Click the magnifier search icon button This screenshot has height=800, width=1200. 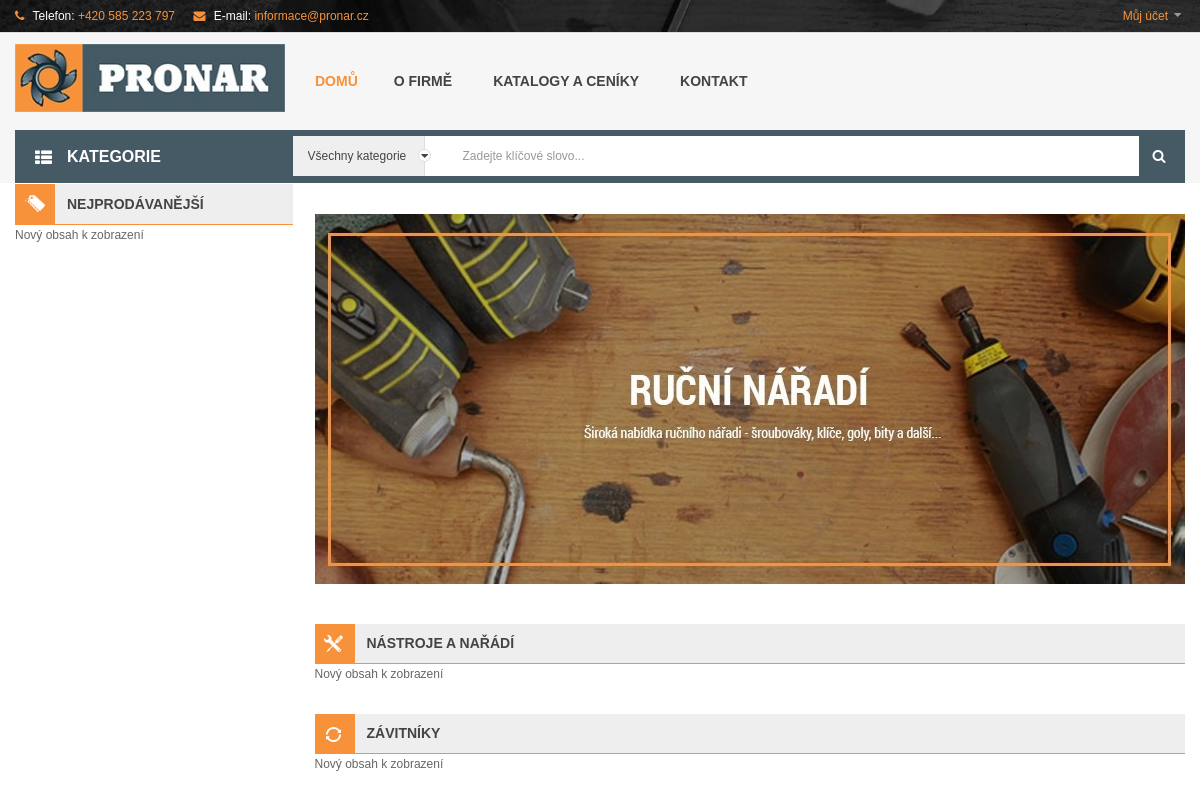(x=1159, y=156)
